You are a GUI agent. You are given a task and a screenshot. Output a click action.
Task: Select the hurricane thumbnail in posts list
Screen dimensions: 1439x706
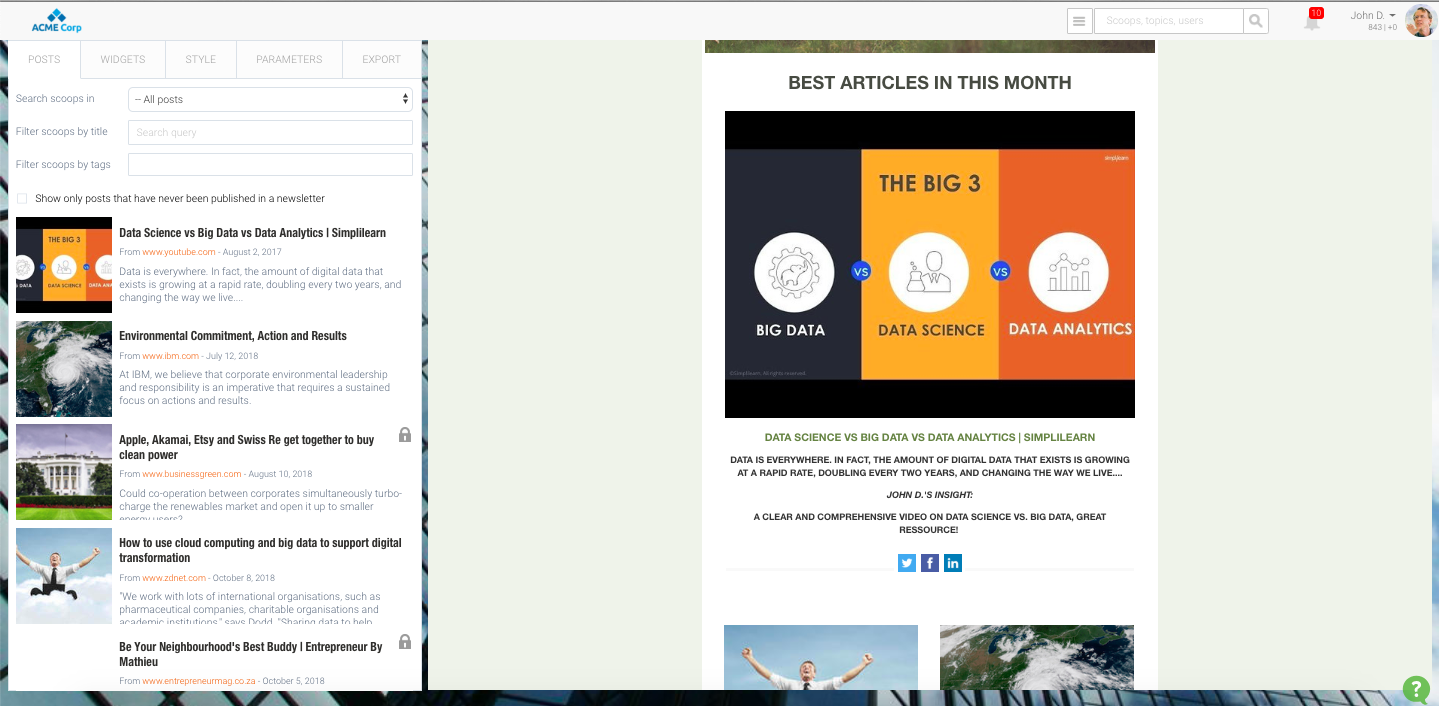(x=64, y=369)
